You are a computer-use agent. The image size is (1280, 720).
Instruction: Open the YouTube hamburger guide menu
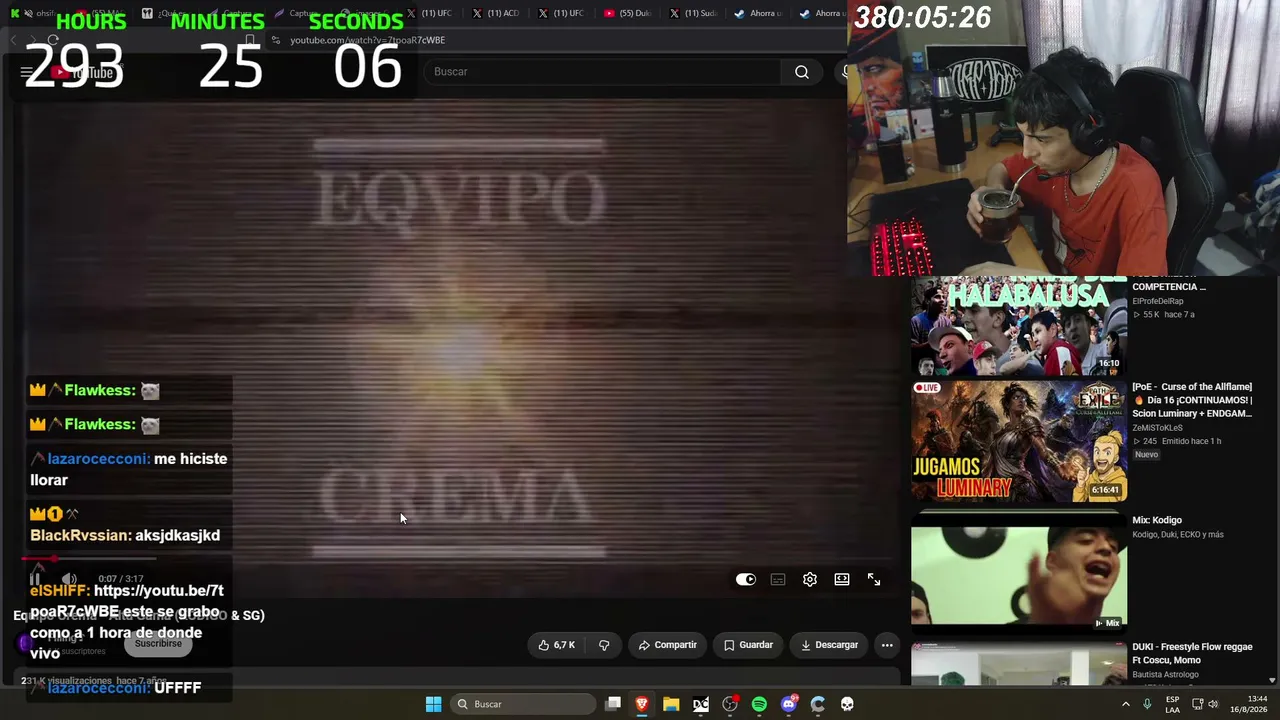pos(26,72)
